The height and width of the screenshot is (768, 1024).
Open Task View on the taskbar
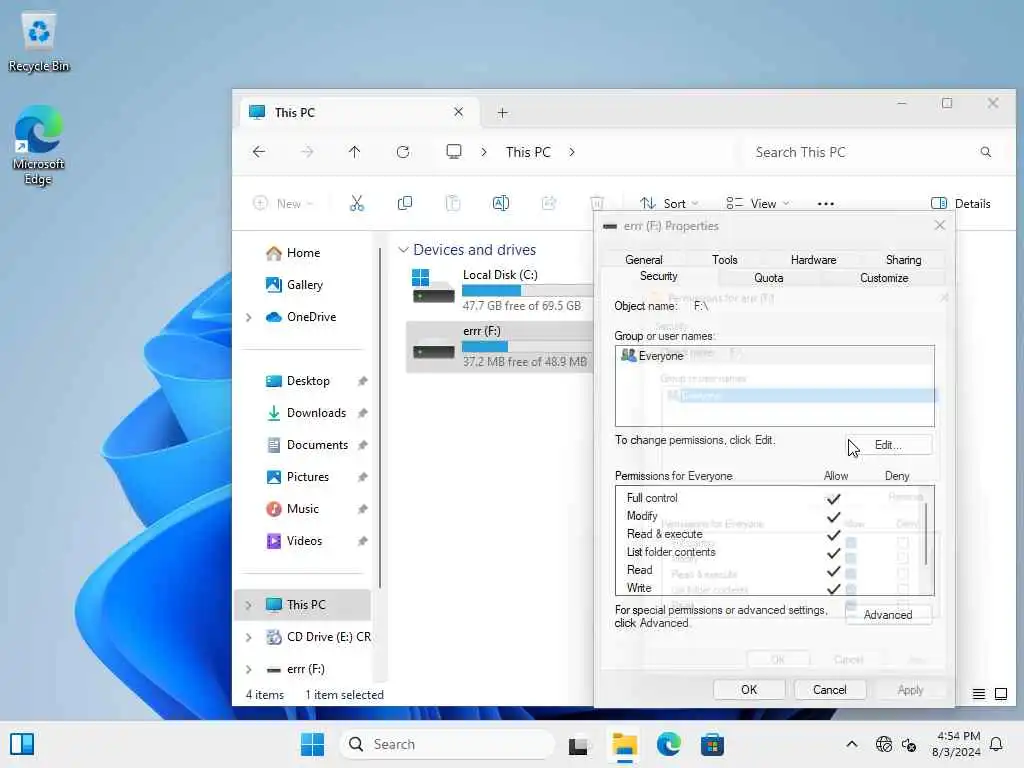(578, 744)
